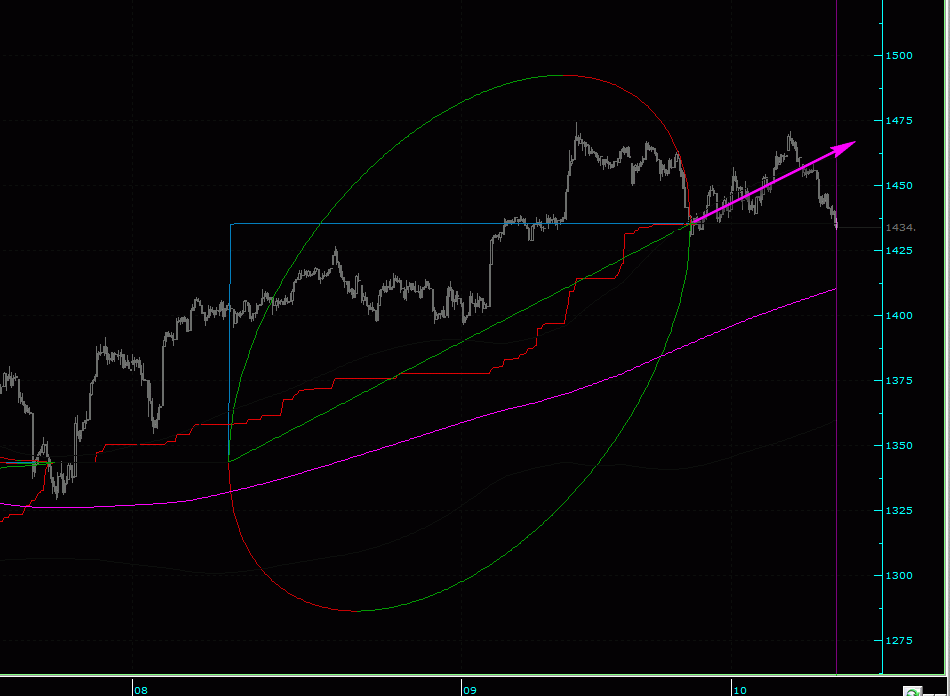950x696 pixels.
Task: Click the 1500 price axis label
Action: (x=899, y=56)
